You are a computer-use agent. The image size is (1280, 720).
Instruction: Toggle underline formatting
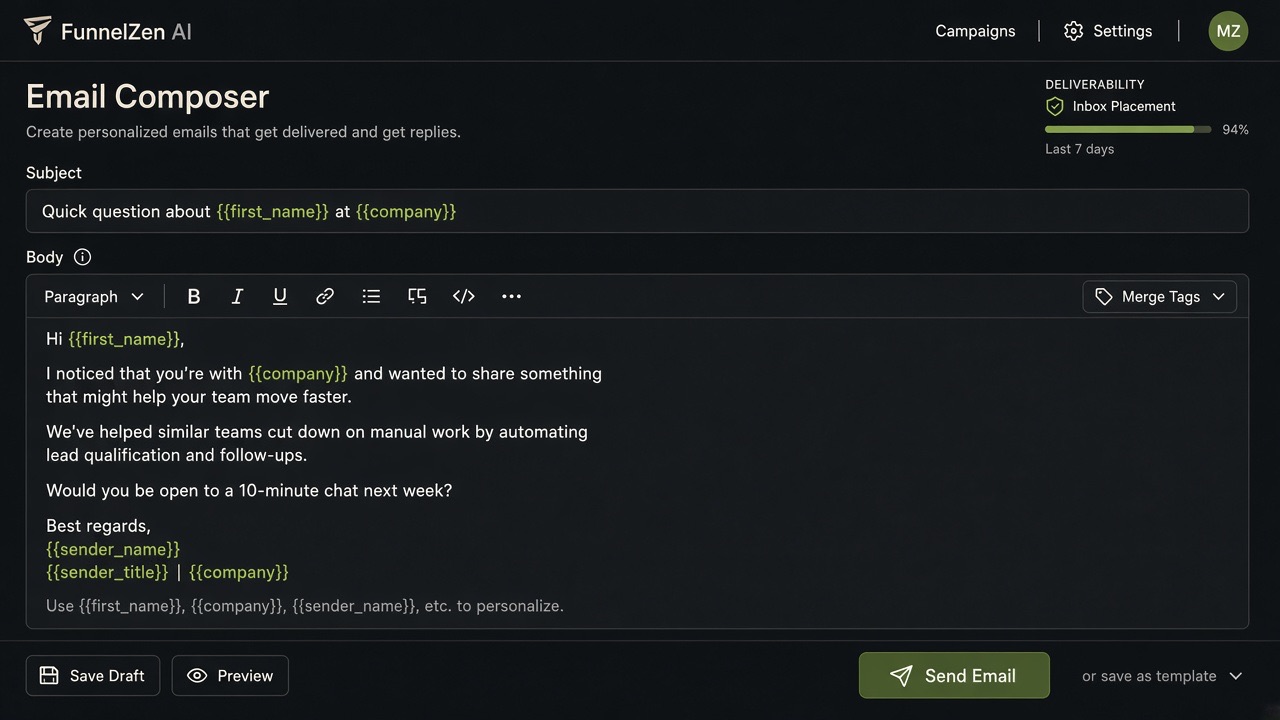pos(280,296)
